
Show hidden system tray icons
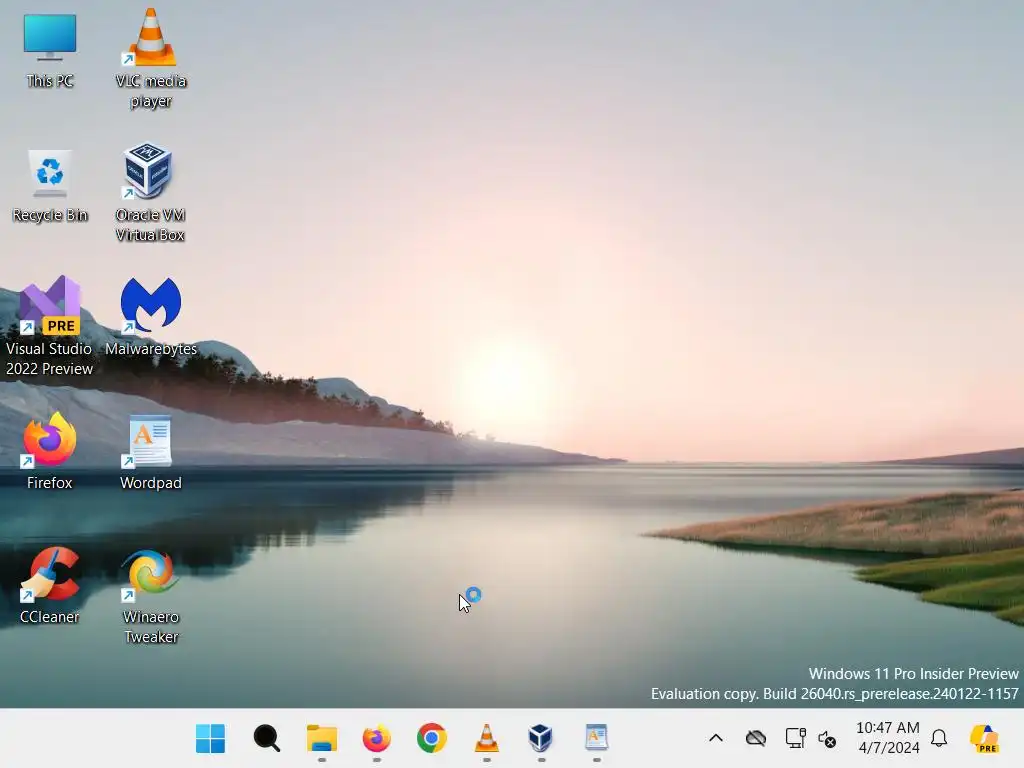tap(716, 738)
